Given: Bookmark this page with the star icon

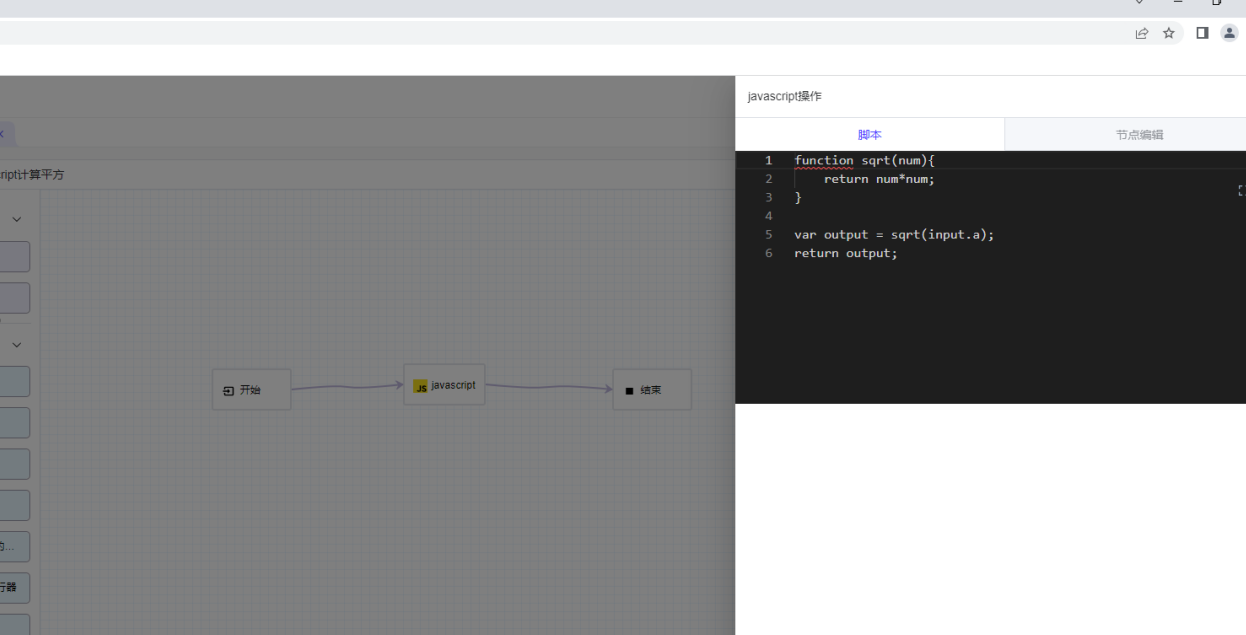Looking at the screenshot, I should pyautogui.click(x=1168, y=33).
